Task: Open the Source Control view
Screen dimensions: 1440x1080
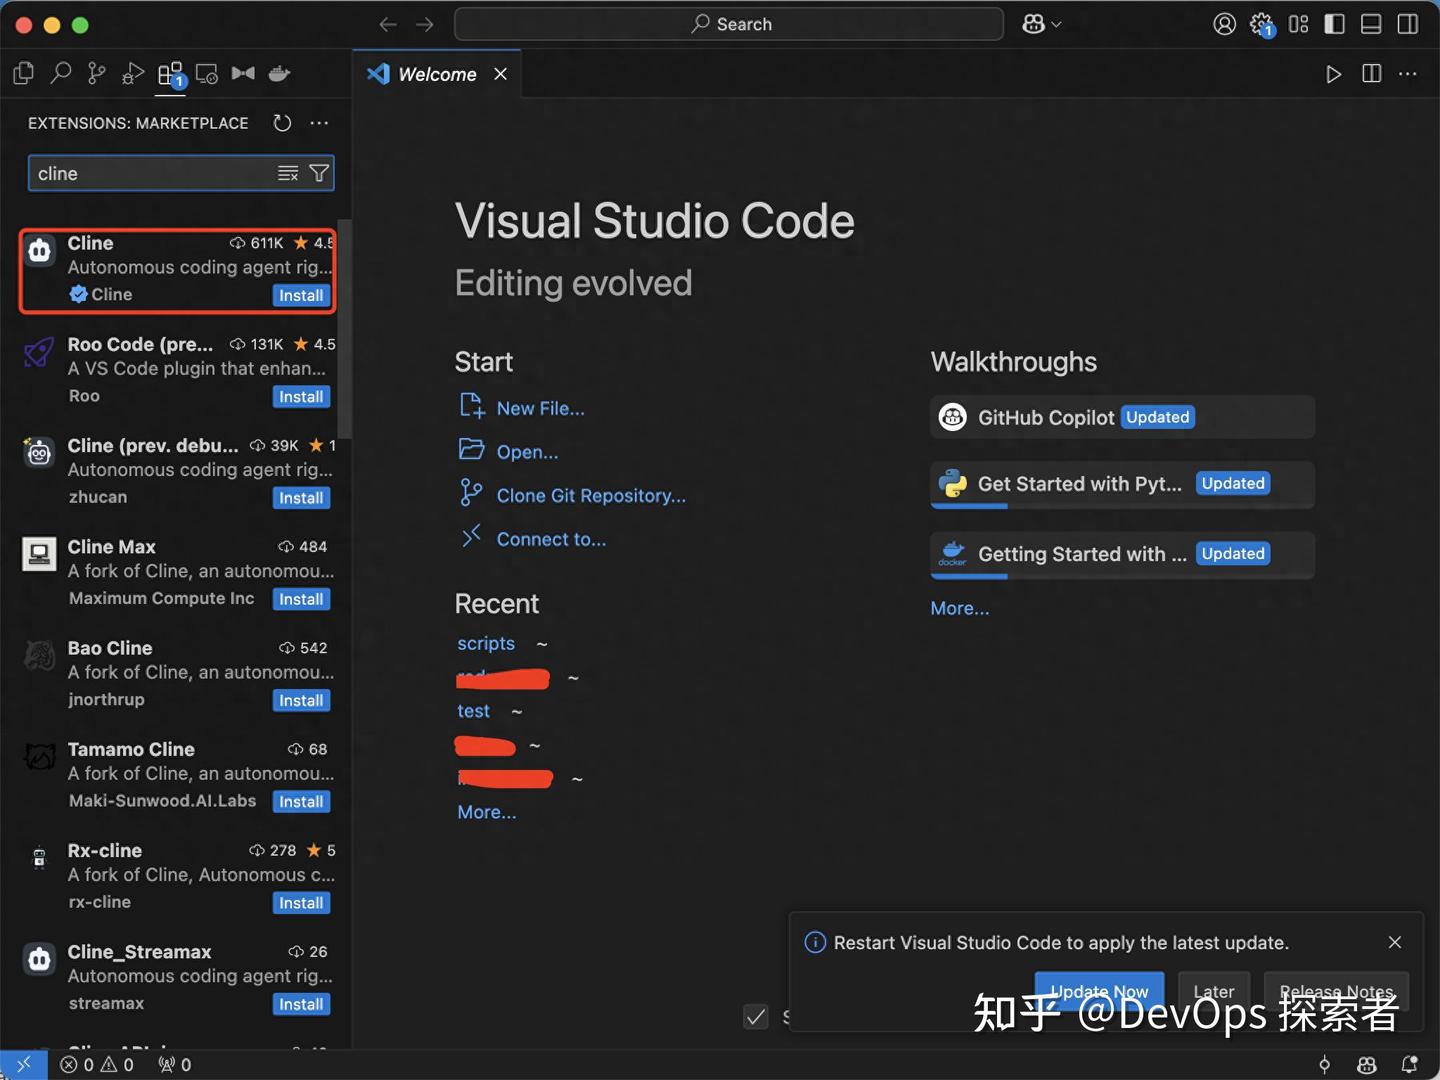Action: 97,73
